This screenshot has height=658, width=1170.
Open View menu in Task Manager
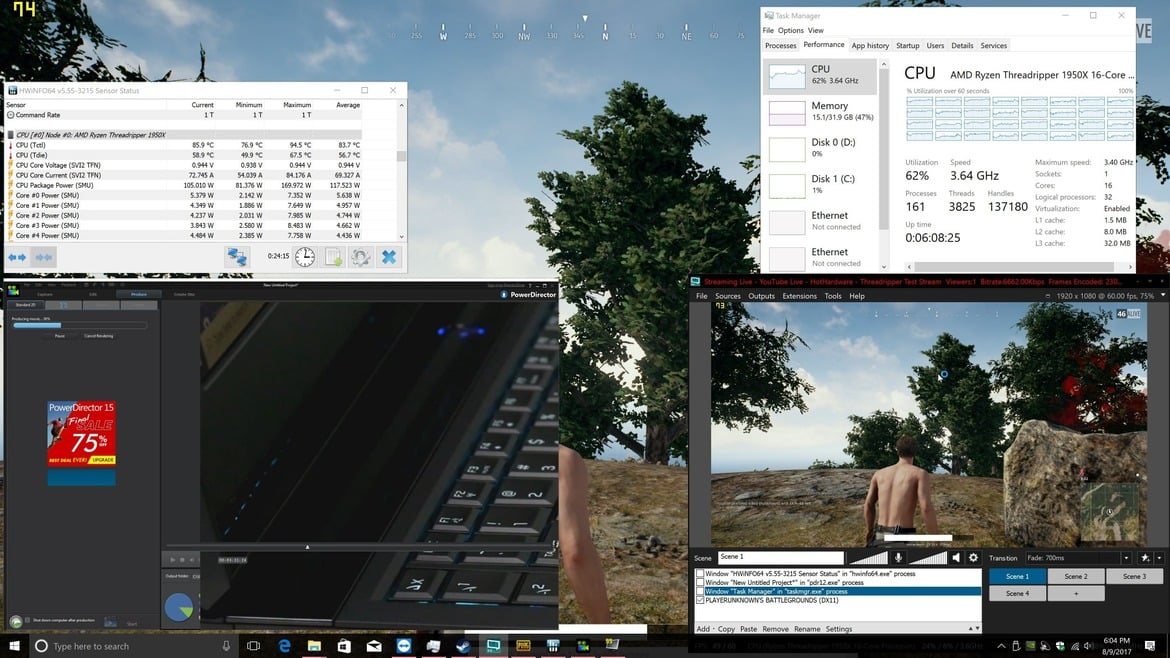[816, 31]
